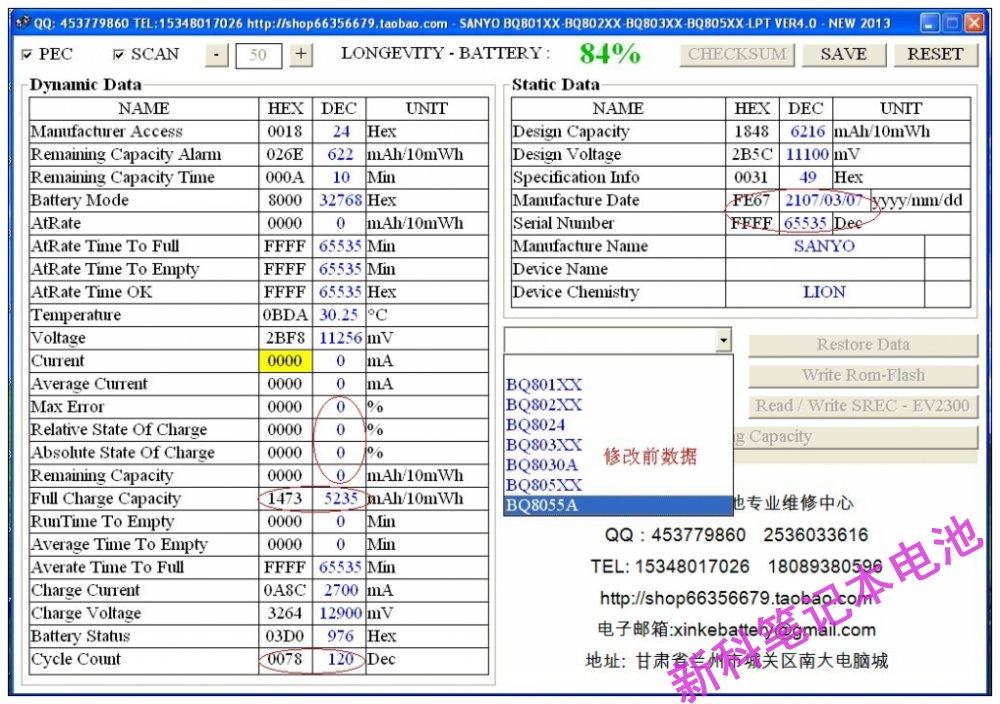Click the SAVE button
Image resolution: width=1000 pixels, height=704 pixels.
pyautogui.click(x=843, y=55)
